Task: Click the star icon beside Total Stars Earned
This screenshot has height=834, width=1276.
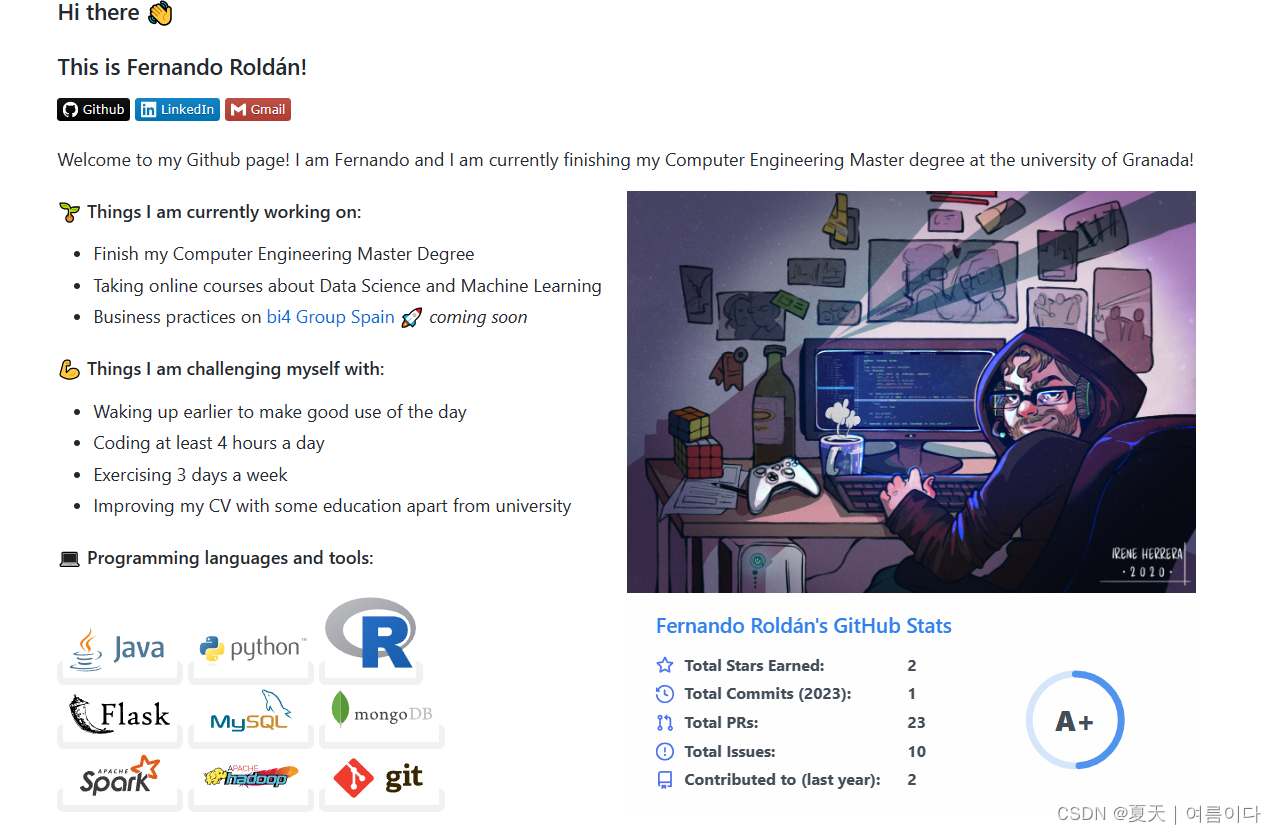Action: [665, 665]
